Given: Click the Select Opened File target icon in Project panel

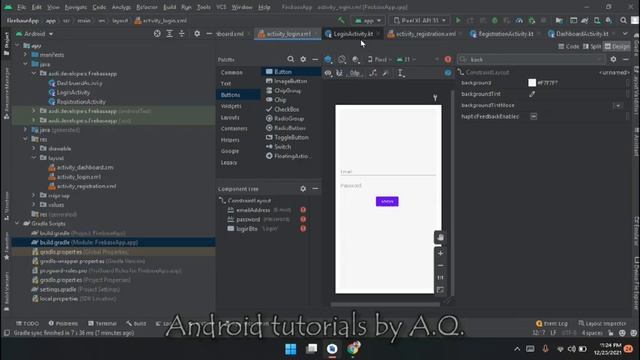Looking at the screenshot, I should [x=157, y=34].
